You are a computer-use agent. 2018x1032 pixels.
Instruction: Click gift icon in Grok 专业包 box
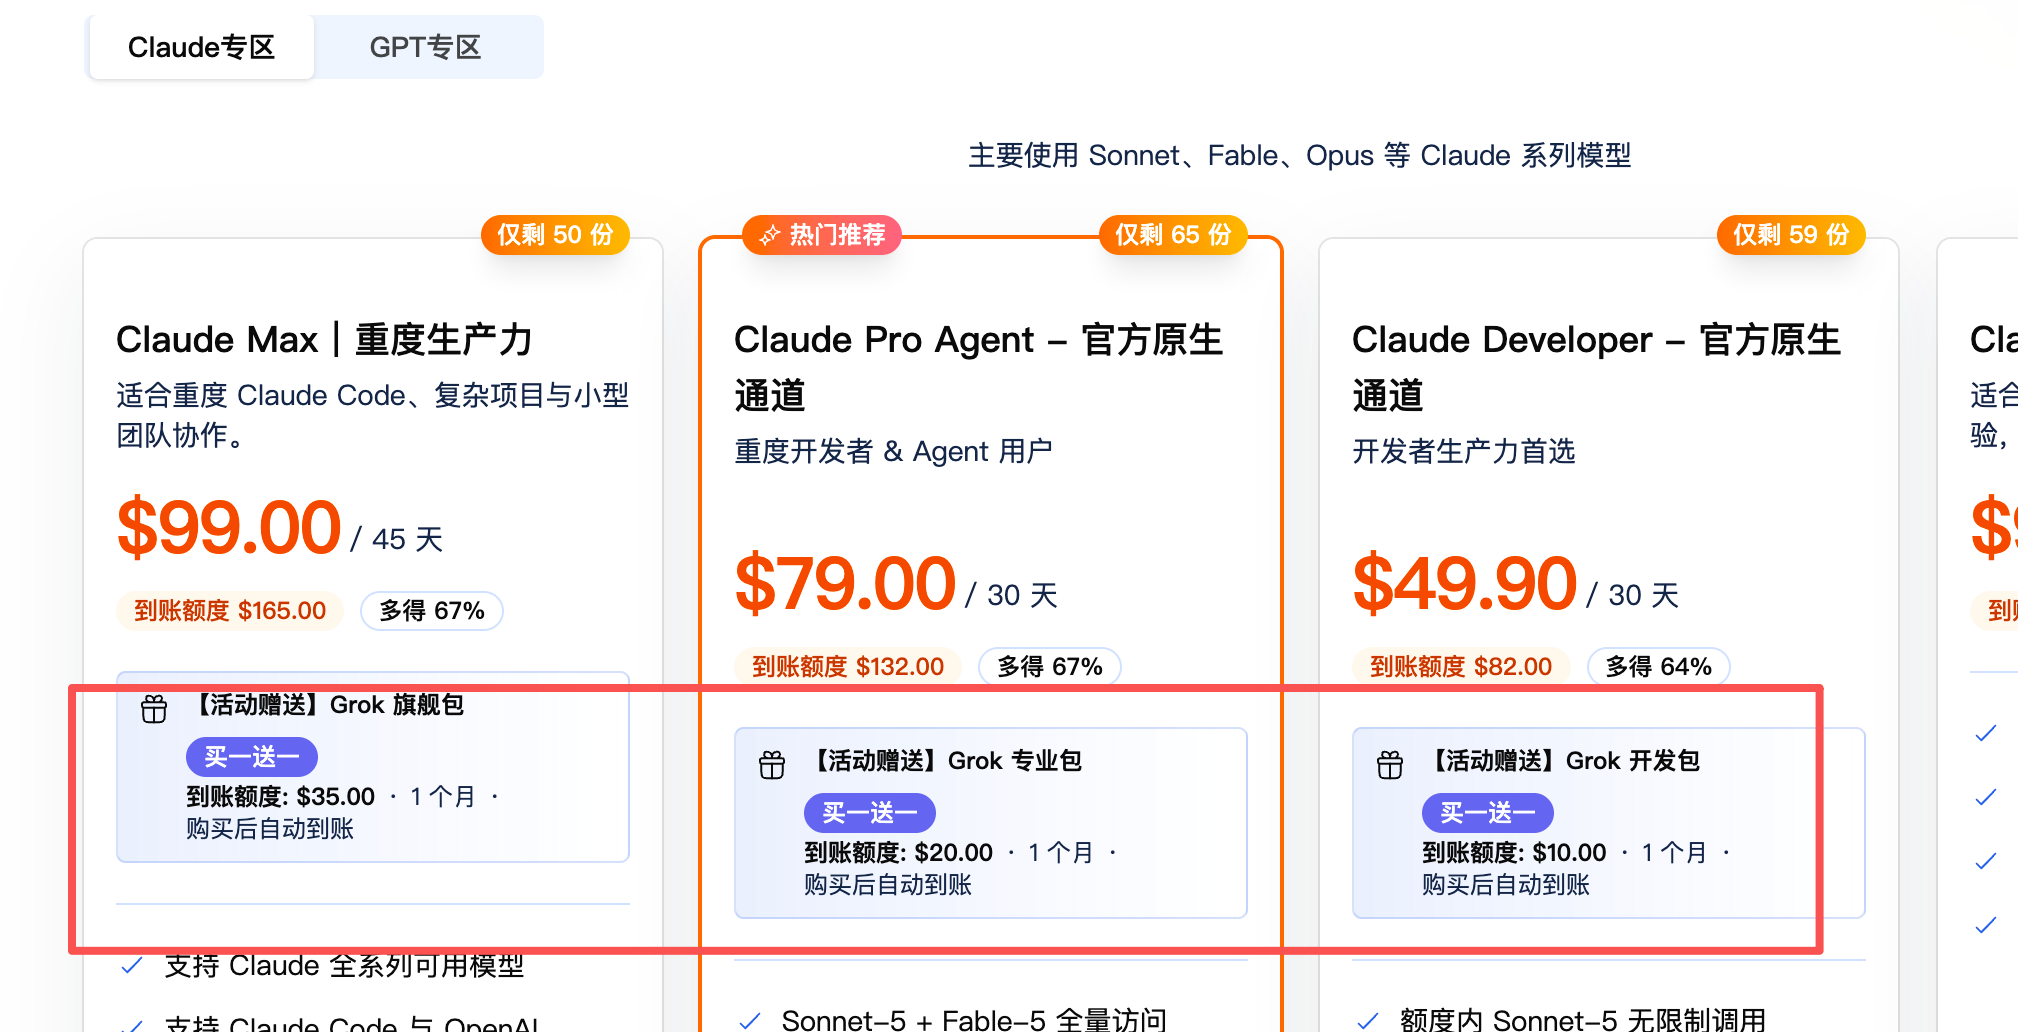[x=772, y=765]
